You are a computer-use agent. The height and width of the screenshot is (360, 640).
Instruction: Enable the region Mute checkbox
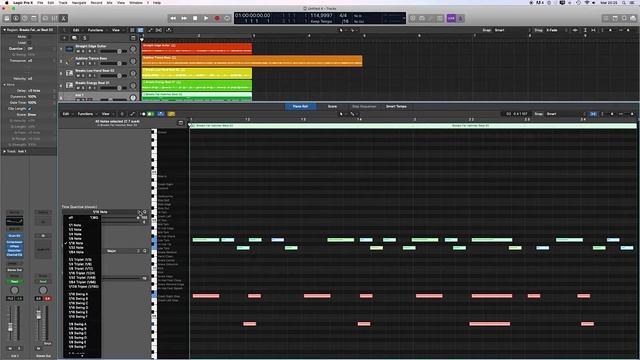point(29,37)
